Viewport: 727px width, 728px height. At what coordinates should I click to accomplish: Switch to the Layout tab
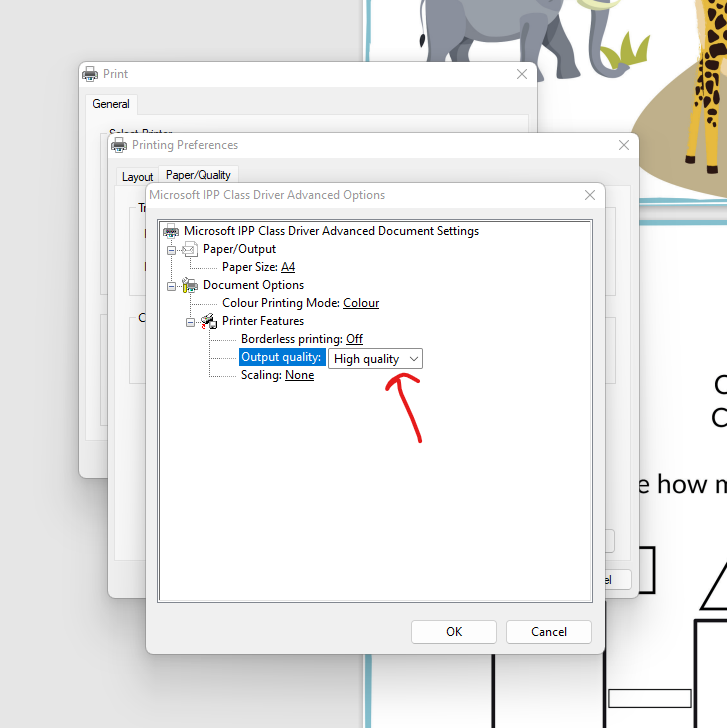pyautogui.click(x=137, y=177)
